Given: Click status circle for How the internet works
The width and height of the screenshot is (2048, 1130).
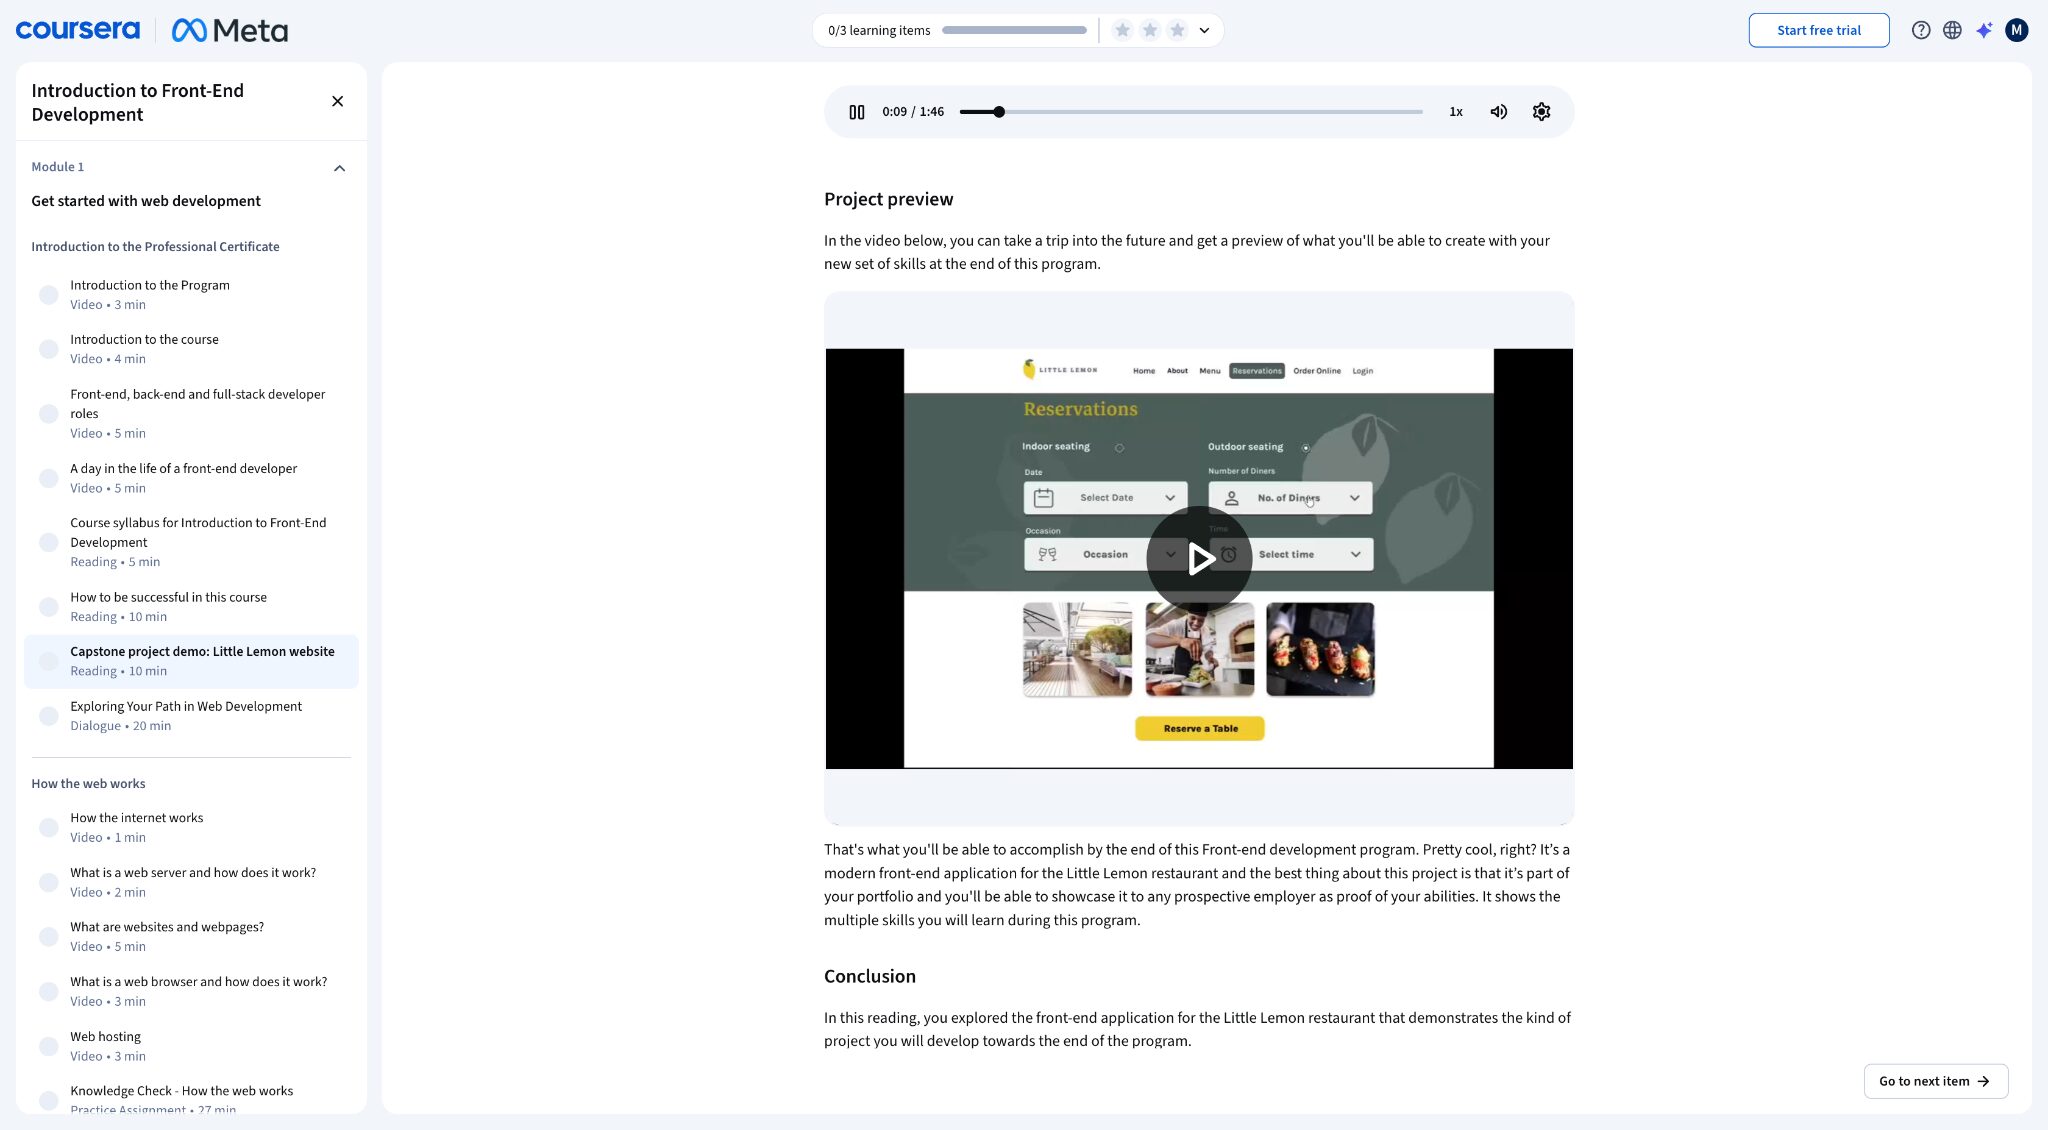Looking at the screenshot, I should (x=48, y=827).
